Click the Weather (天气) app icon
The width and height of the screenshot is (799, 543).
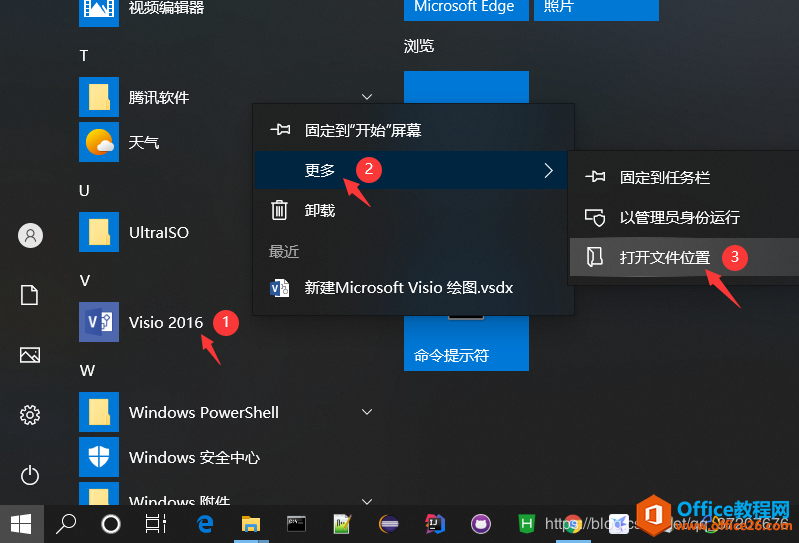point(99,142)
